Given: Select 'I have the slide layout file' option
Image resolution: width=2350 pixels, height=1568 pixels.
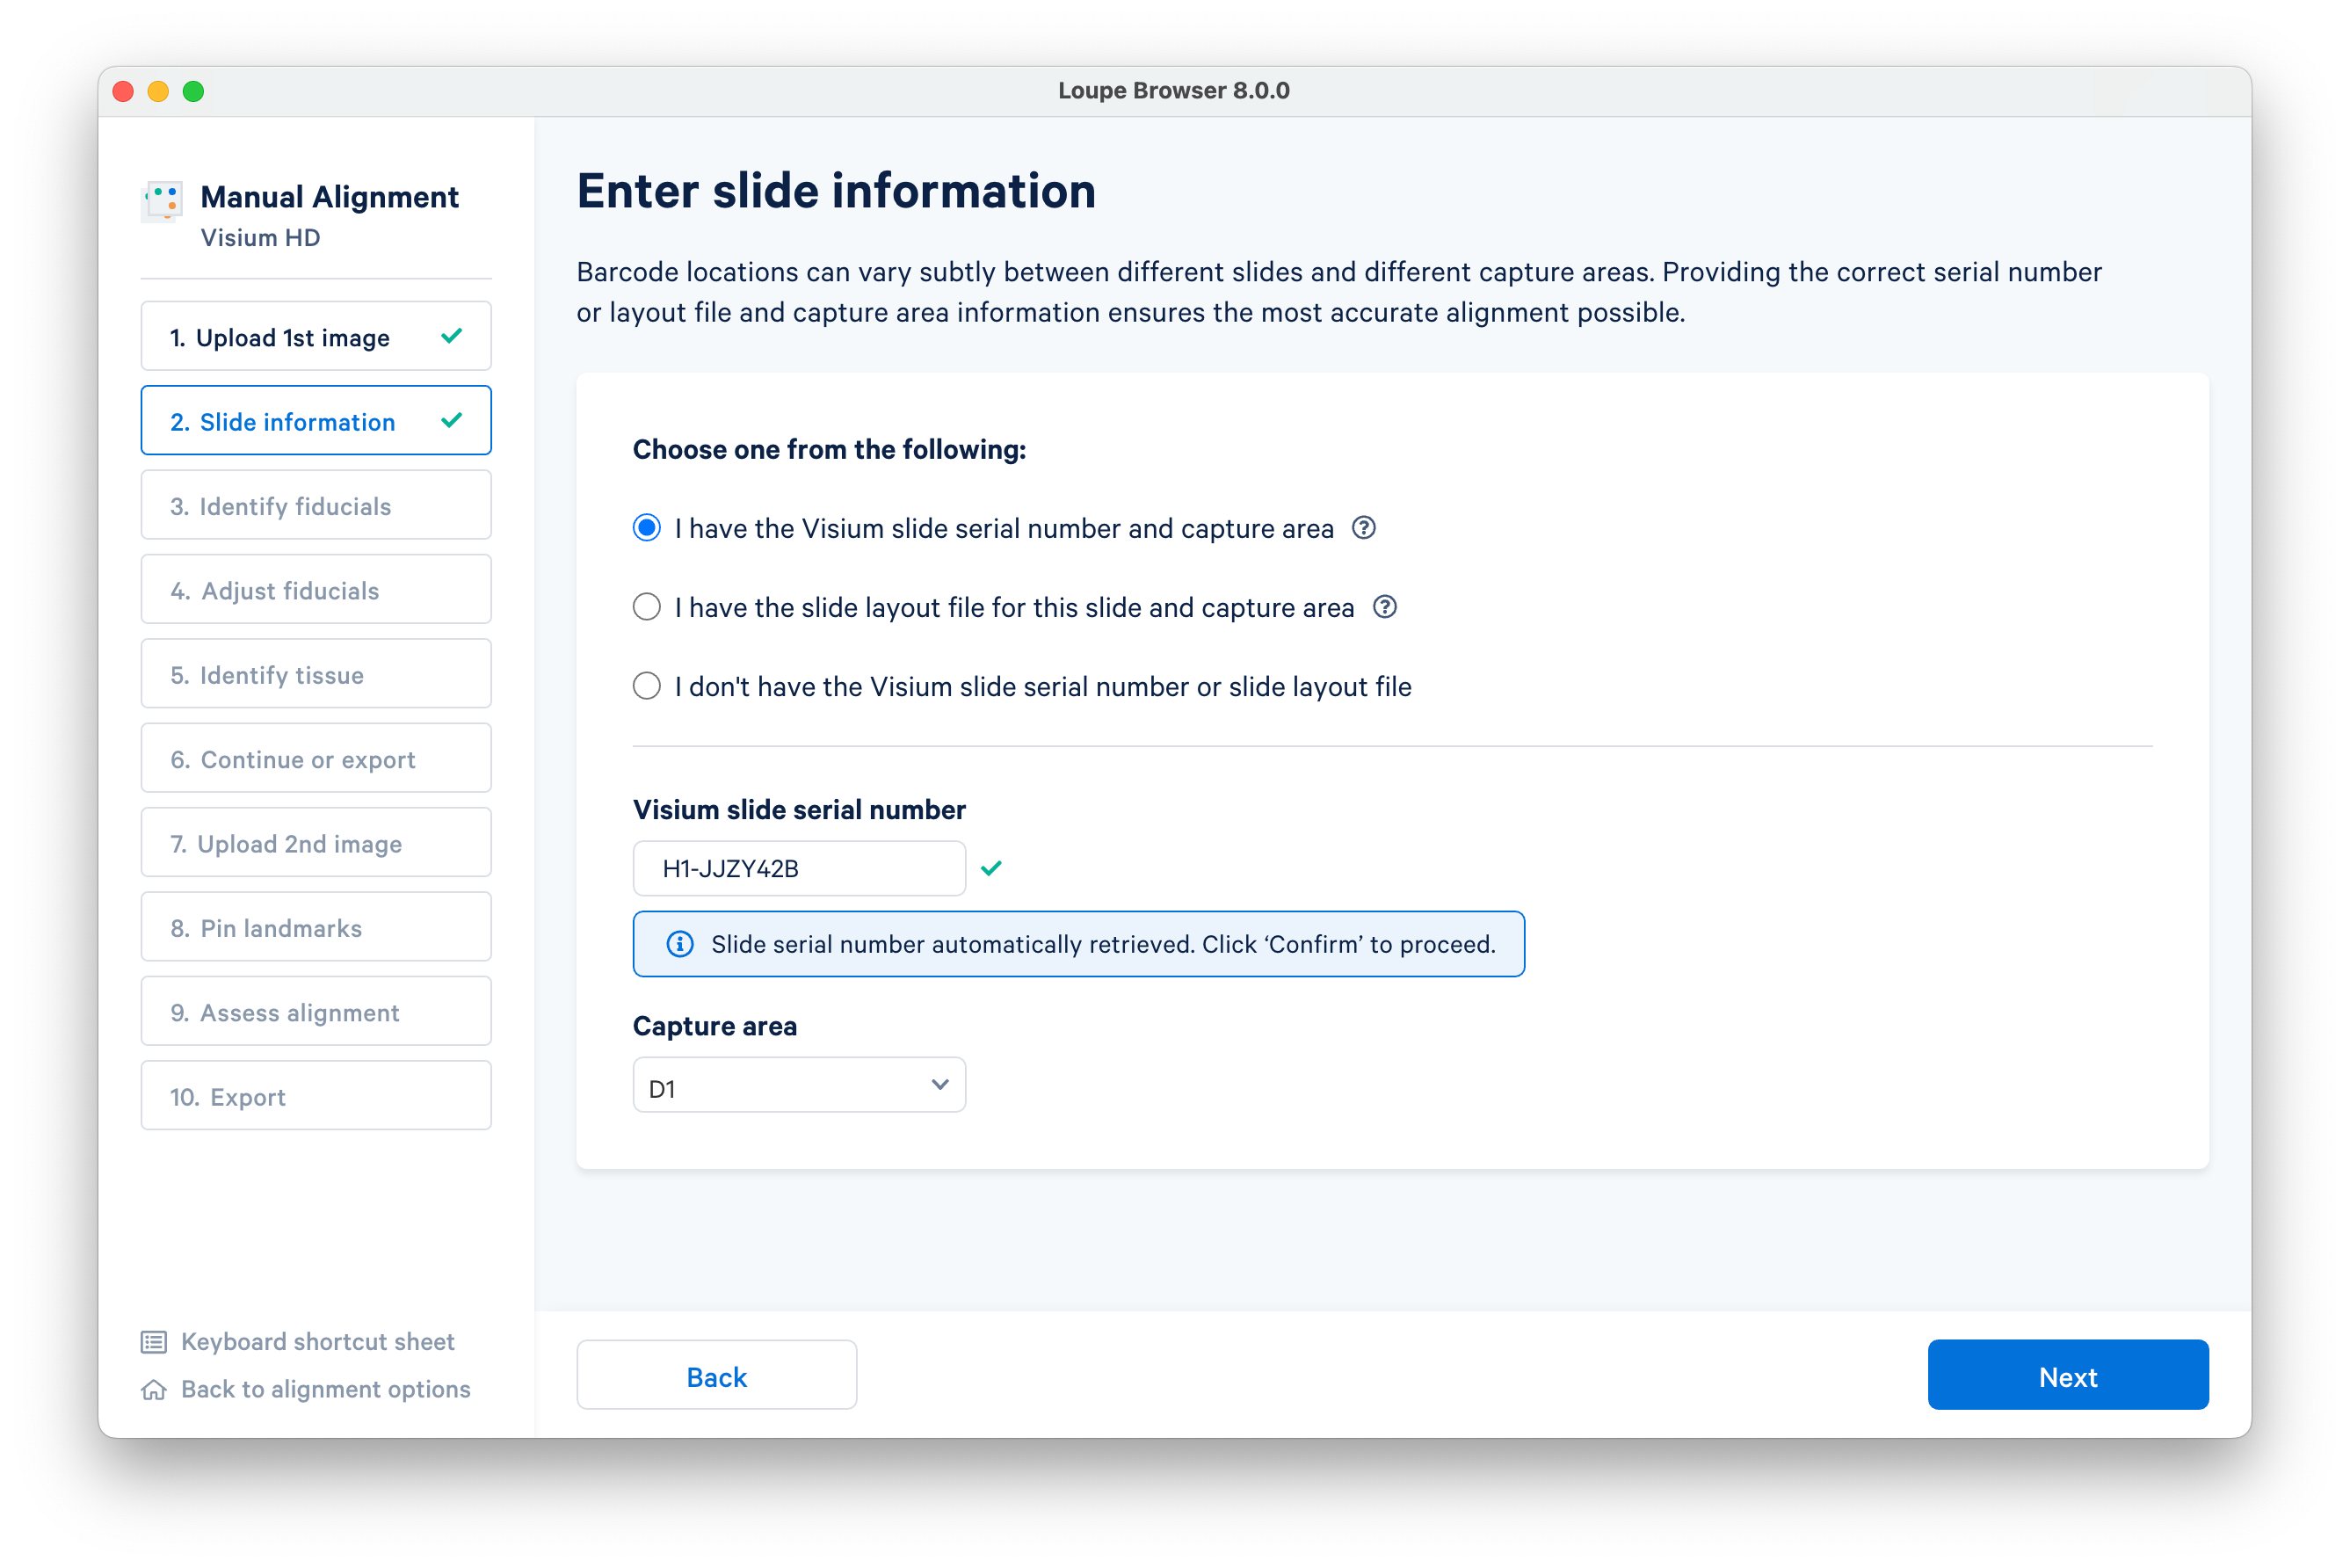Looking at the screenshot, I should [647, 607].
